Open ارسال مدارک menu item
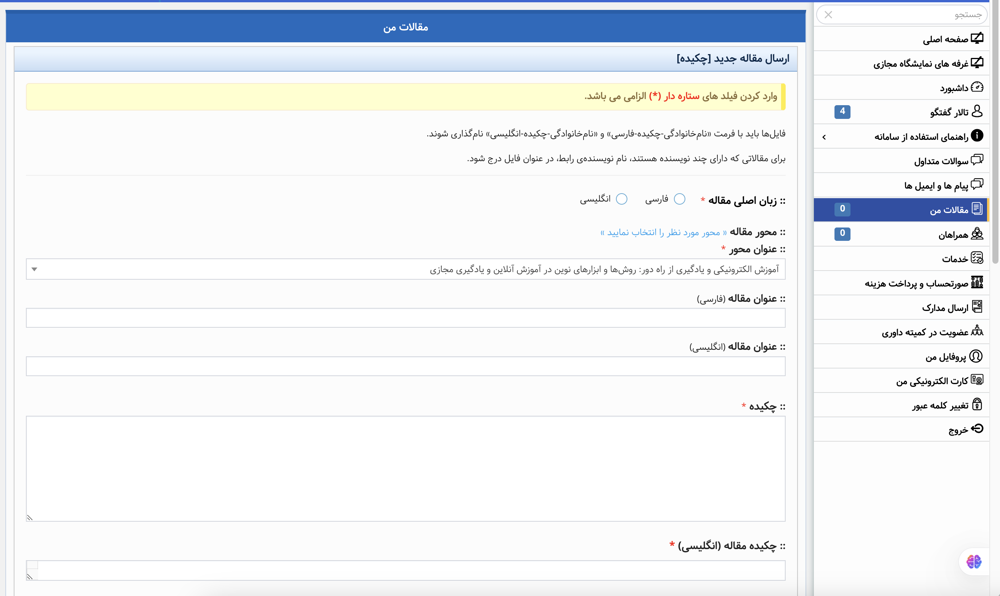1000x596 pixels. [901, 307]
